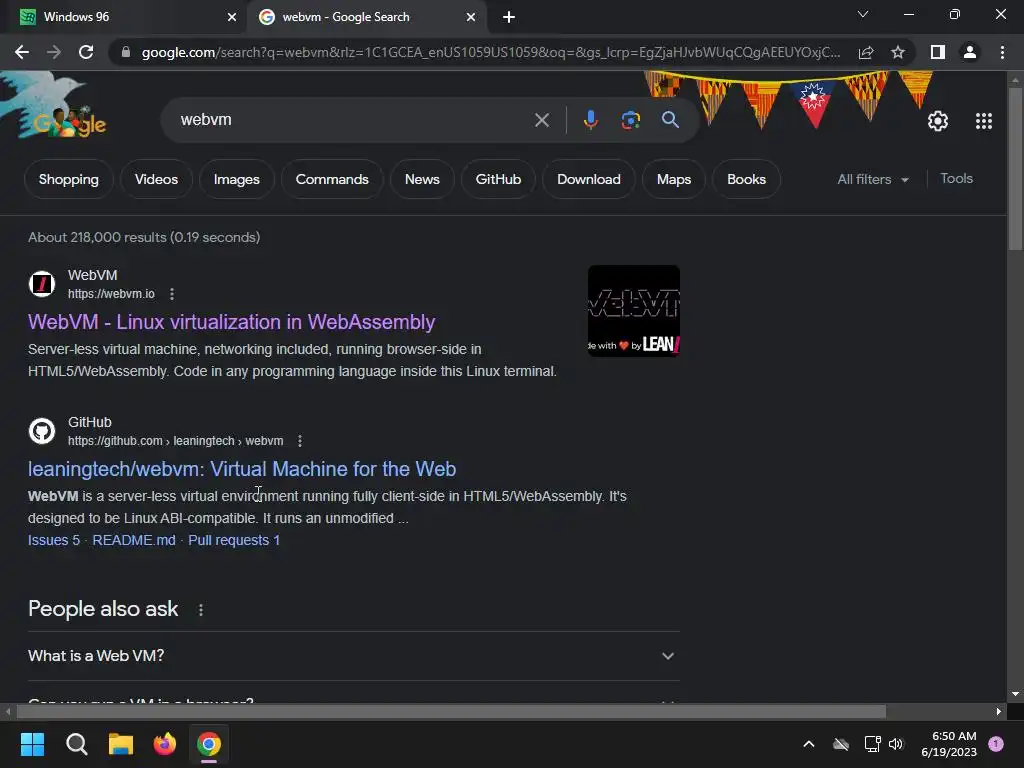
Task: Filter results by GitHub
Action: tap(498, 179)
